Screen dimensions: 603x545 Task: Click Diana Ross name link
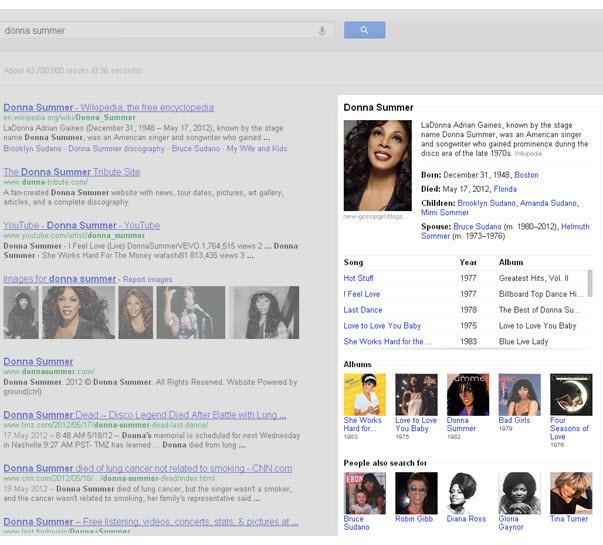click(x=466, y=519)
